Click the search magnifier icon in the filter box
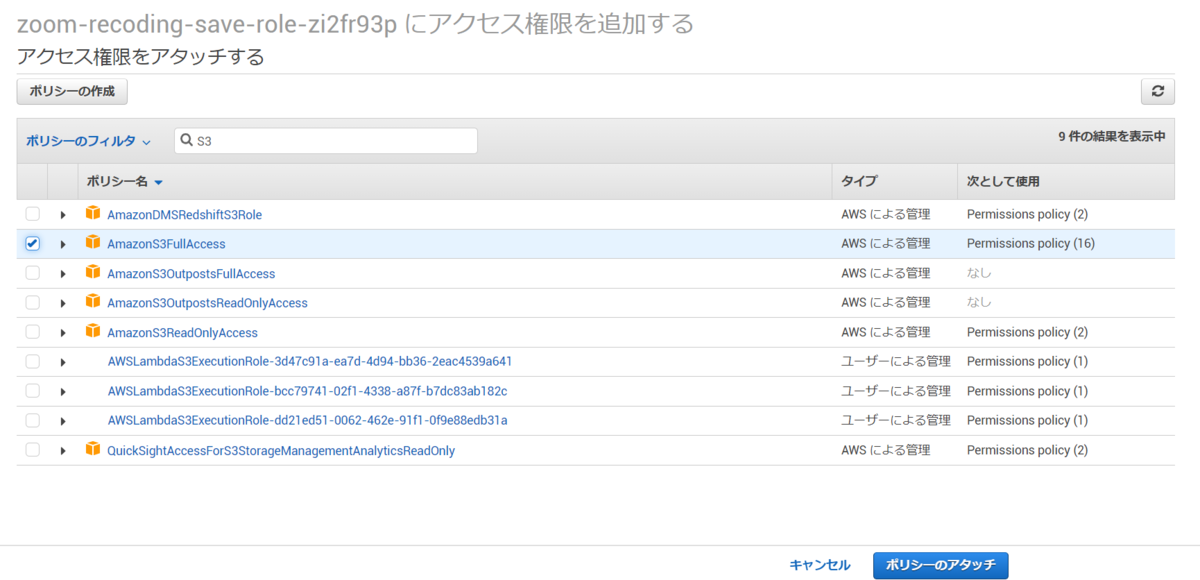This screenshot has width=1200, height=580. coord(187,140)
